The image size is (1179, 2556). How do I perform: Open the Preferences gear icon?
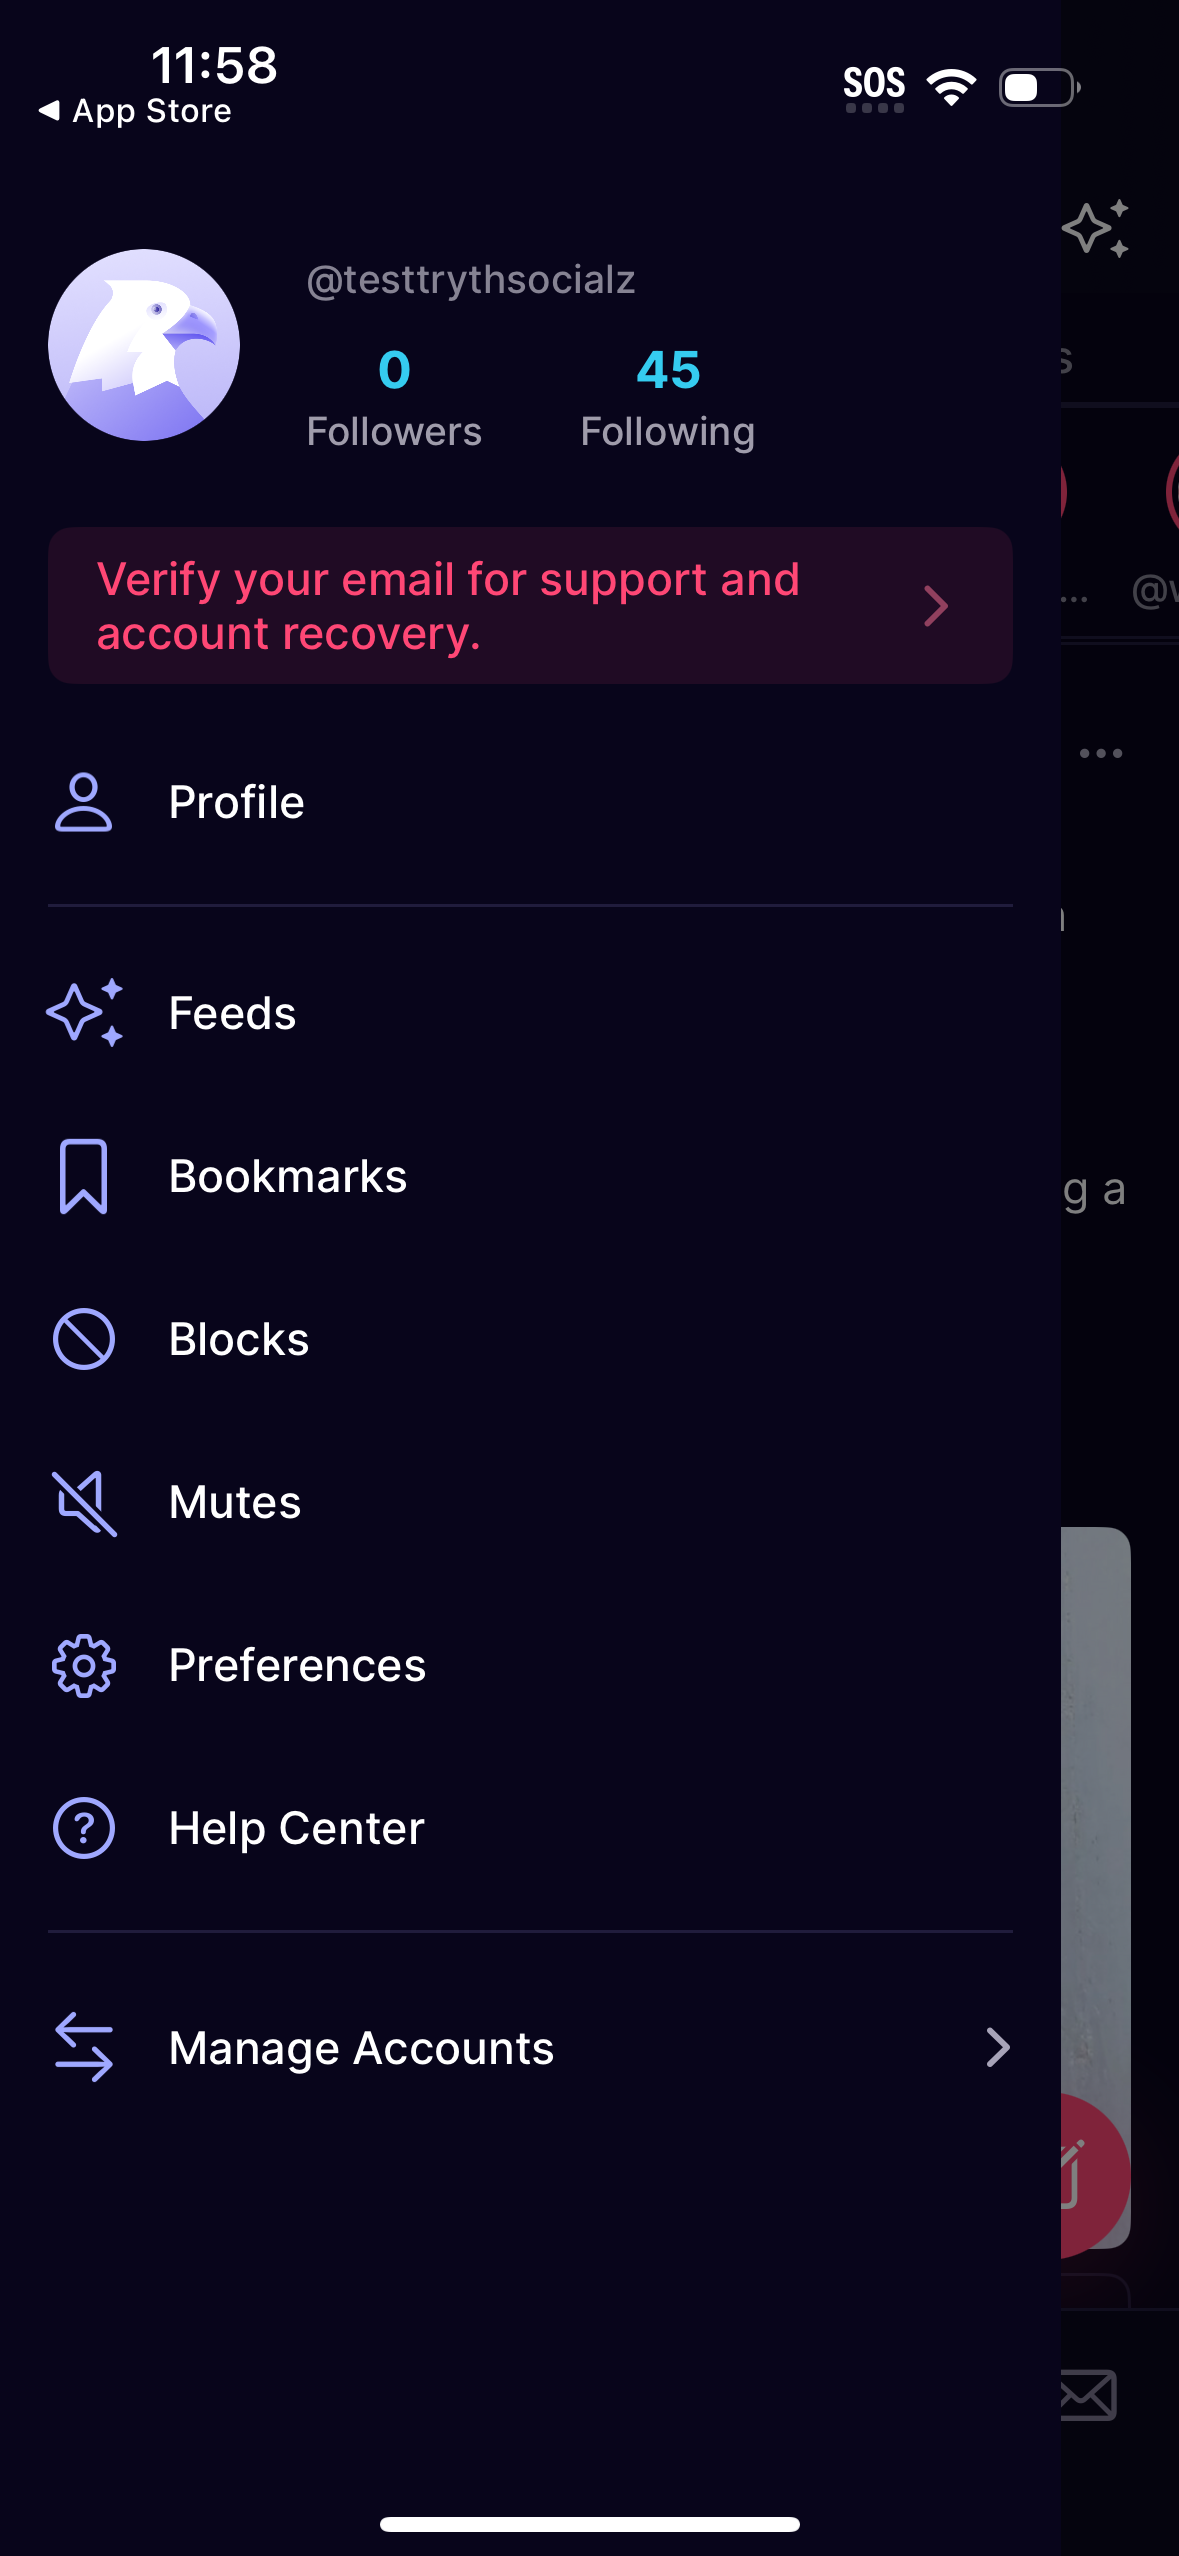(x=83, y=1665)
